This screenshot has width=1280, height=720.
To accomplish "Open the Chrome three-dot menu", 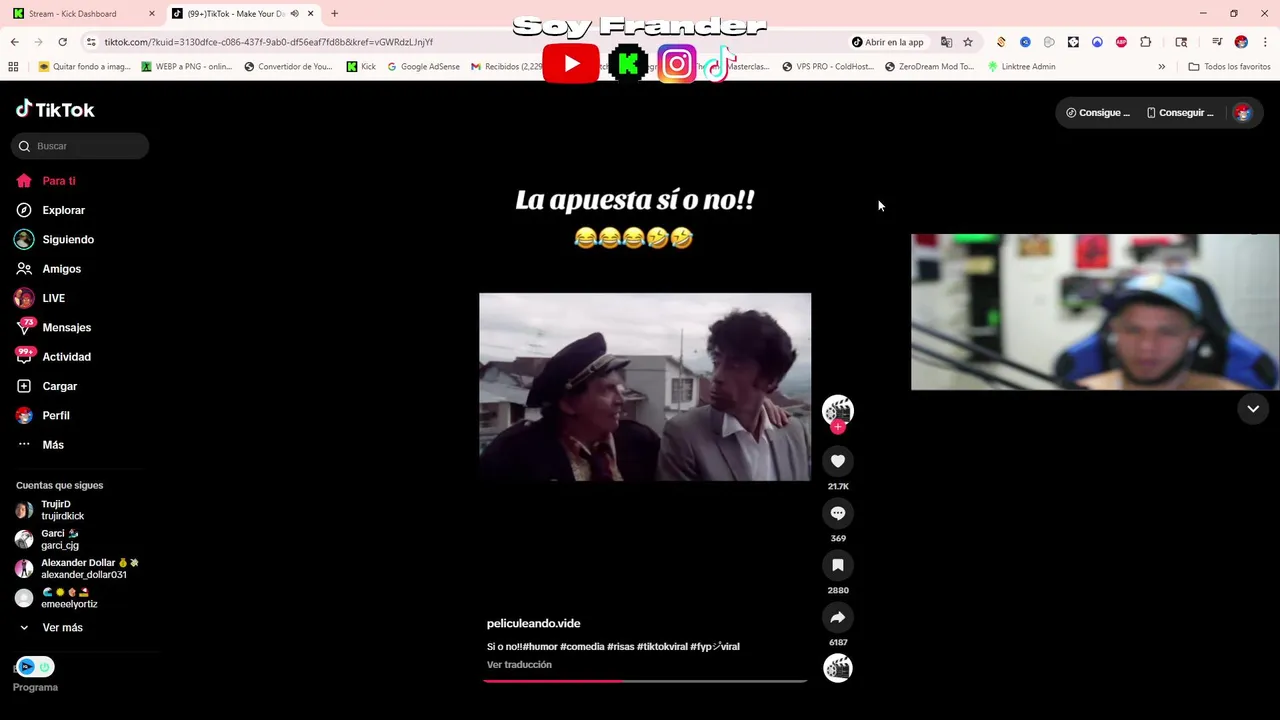I will point(1265,42).
